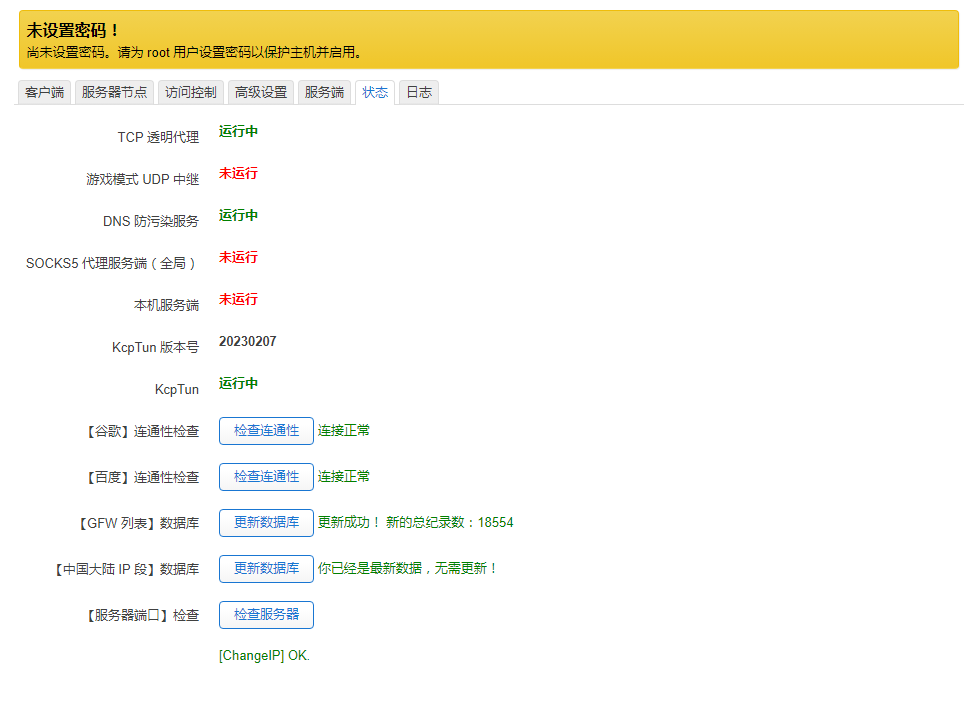This screenshot has width=969, height=703.
Task: Go to the 高级设置 tab
Action: 261,93
